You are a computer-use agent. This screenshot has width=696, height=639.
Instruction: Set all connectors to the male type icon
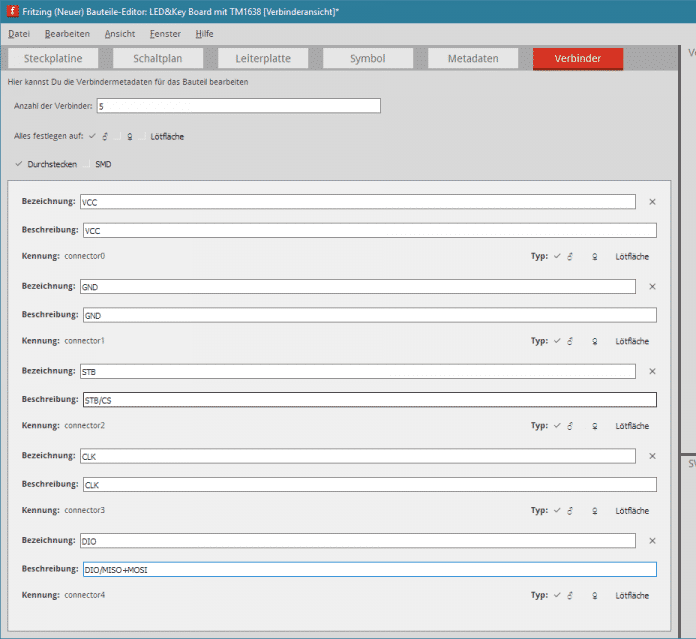(105, 136)
